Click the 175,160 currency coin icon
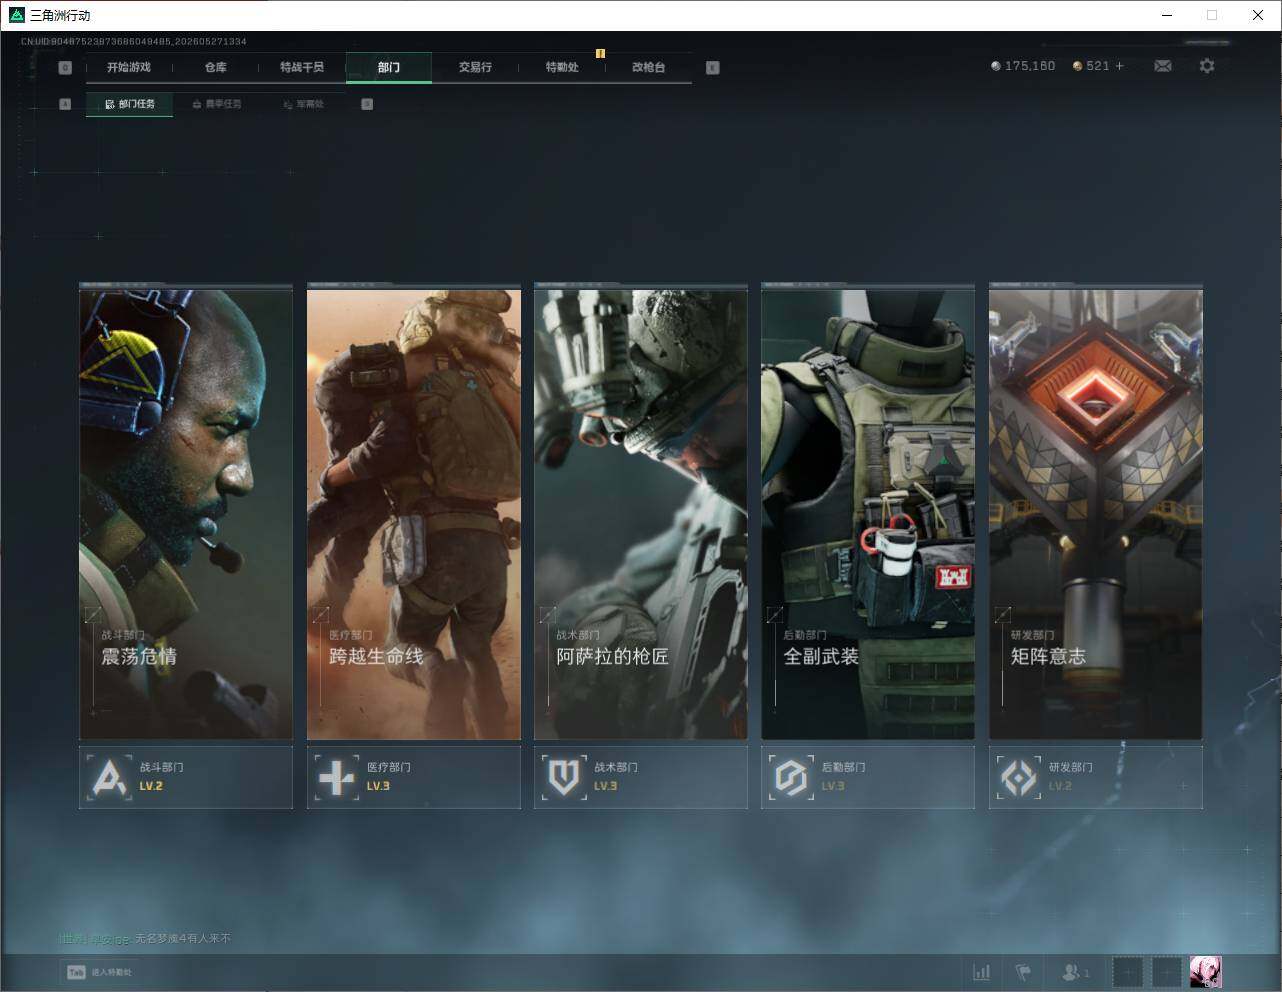The height and width of the screenshot is (992, 1282). pos(995,66)
